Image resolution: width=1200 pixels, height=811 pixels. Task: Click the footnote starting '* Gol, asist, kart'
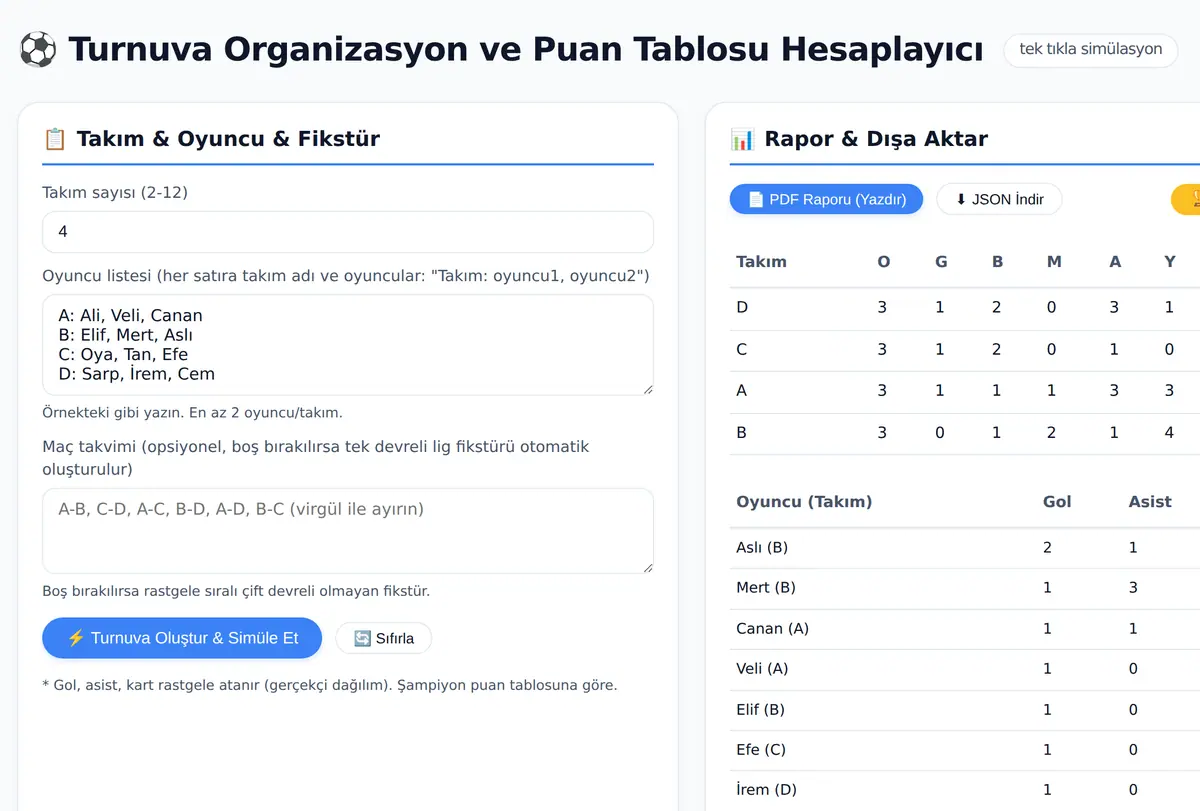click(x=330, y=686)
